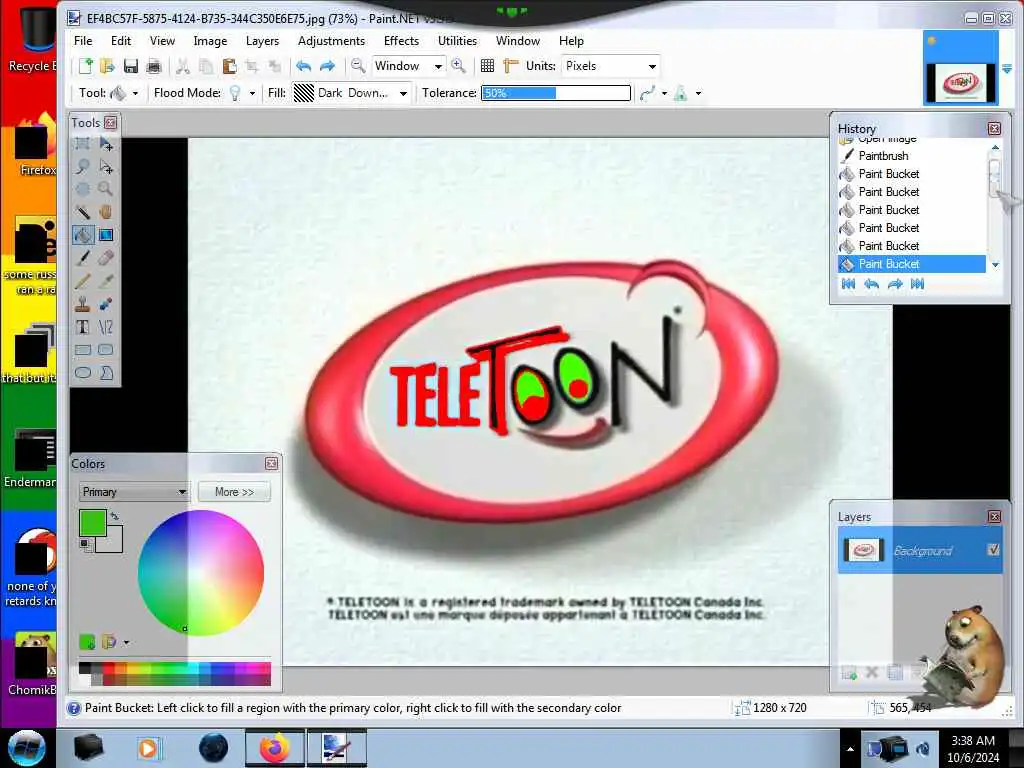Open the Effects menu
Screen dimensions: 1024x768
click(x=401, y=40)
